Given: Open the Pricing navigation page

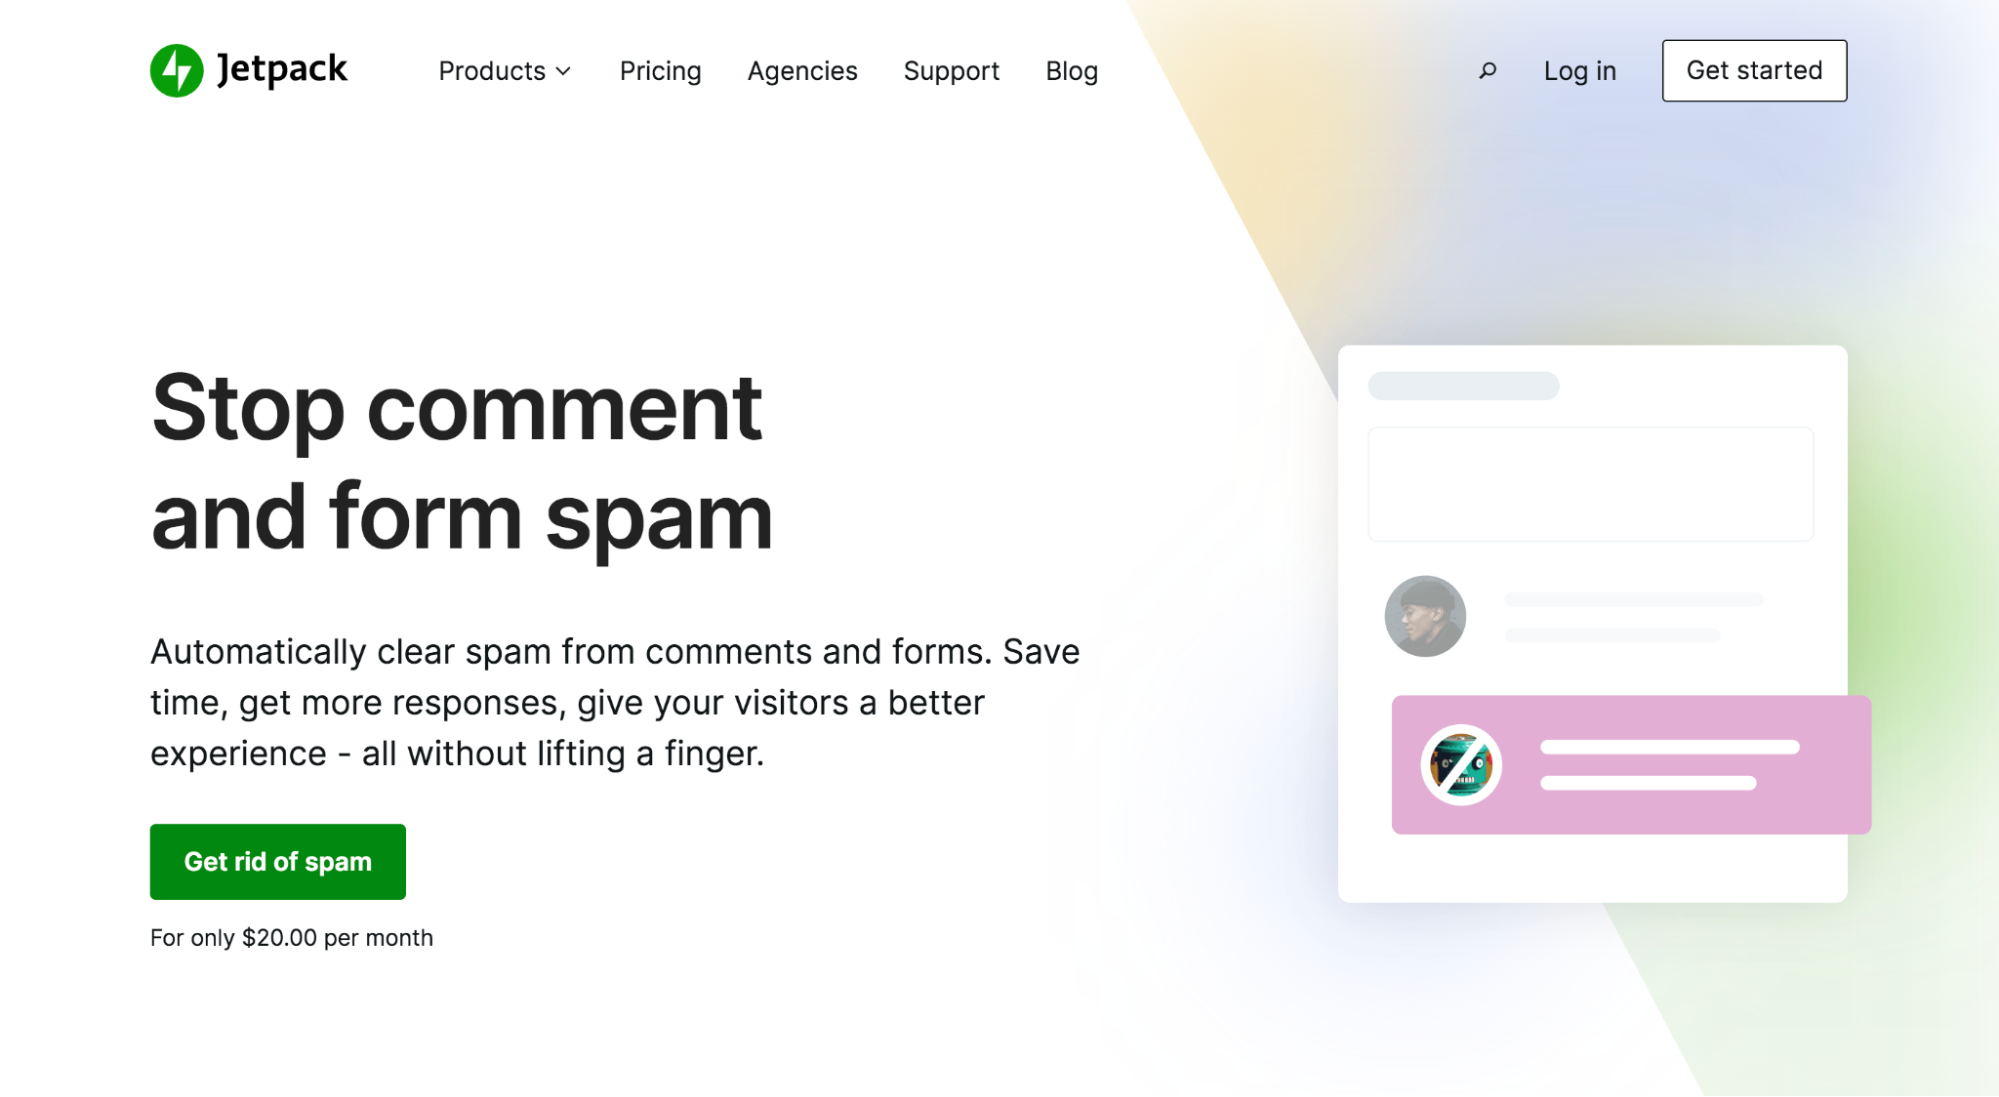Looking at the screenshot, I should (x=659, y=70).
